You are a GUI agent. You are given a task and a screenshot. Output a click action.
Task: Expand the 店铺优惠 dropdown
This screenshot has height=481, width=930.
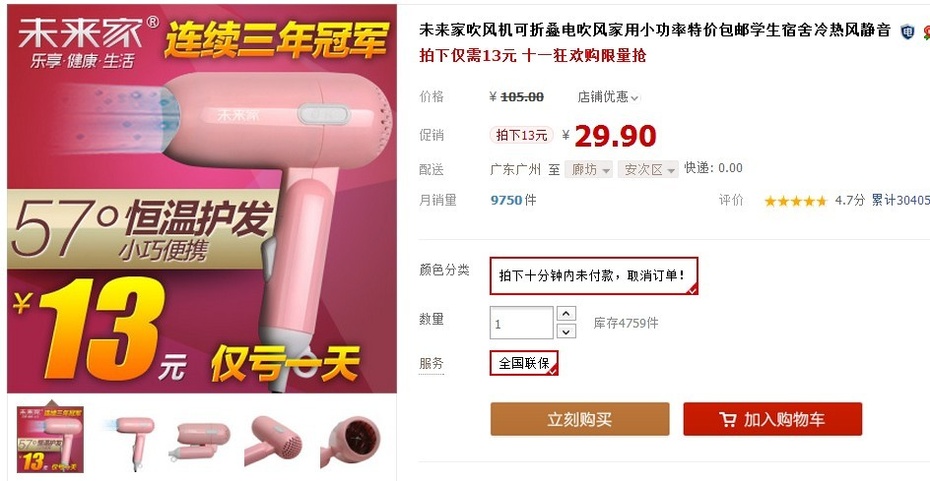609,97
